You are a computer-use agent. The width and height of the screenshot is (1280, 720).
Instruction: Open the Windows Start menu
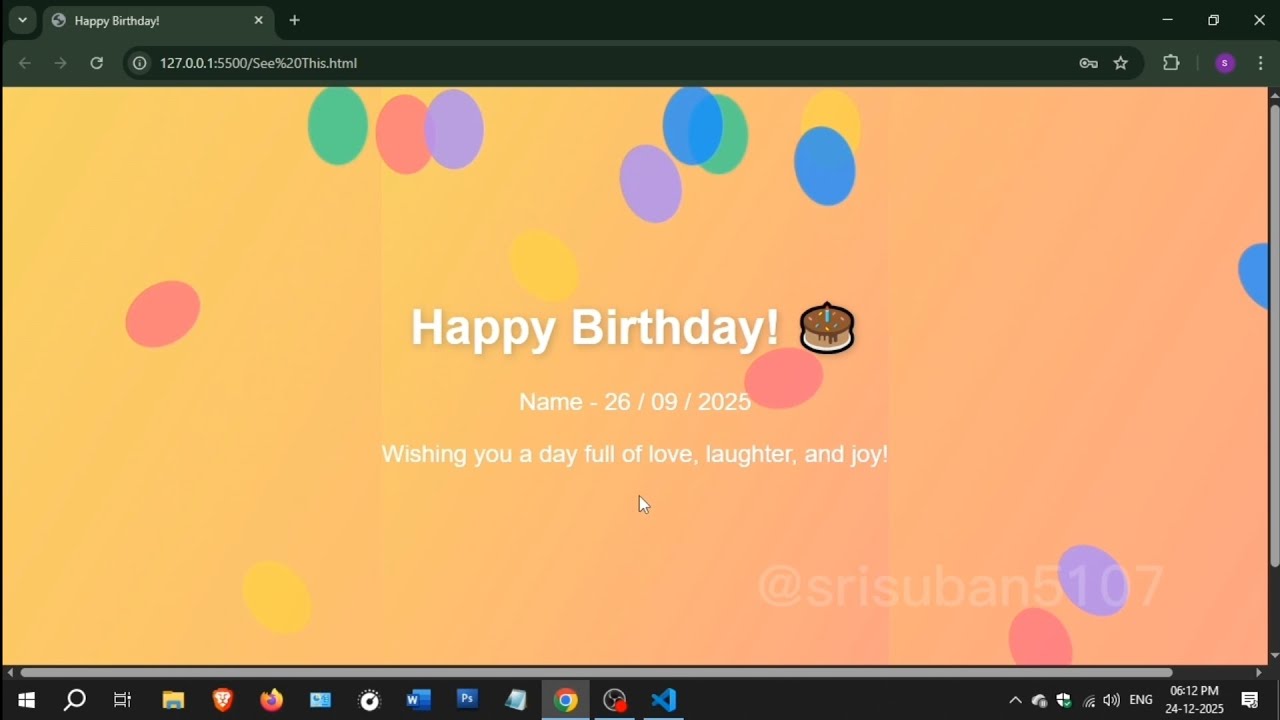(26, 700)
